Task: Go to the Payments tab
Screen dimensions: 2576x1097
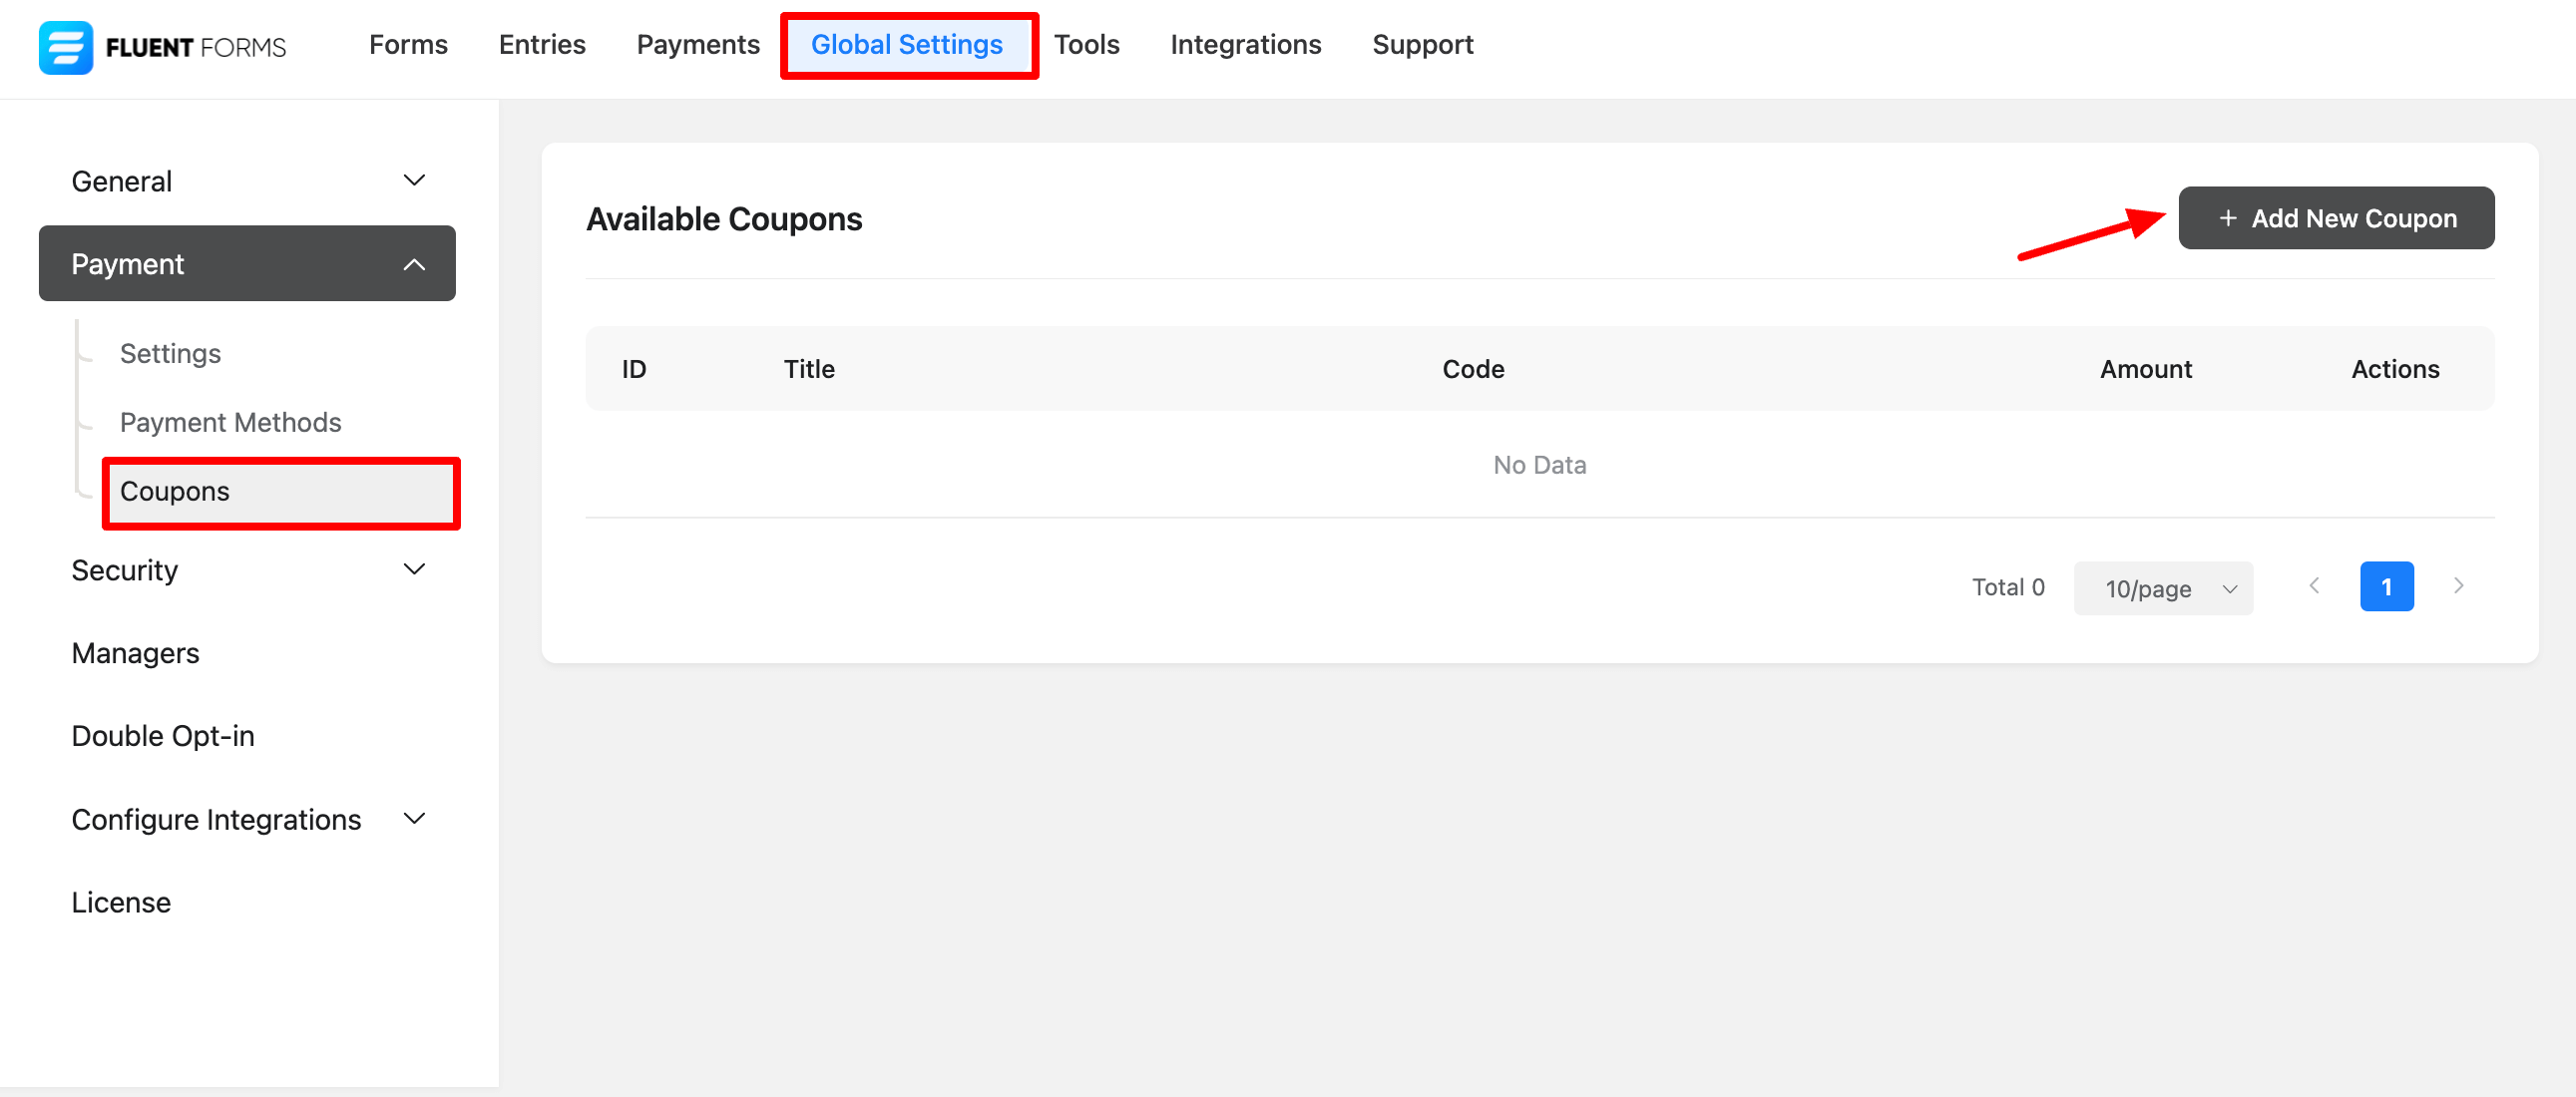Action: (x=698, y=45)
